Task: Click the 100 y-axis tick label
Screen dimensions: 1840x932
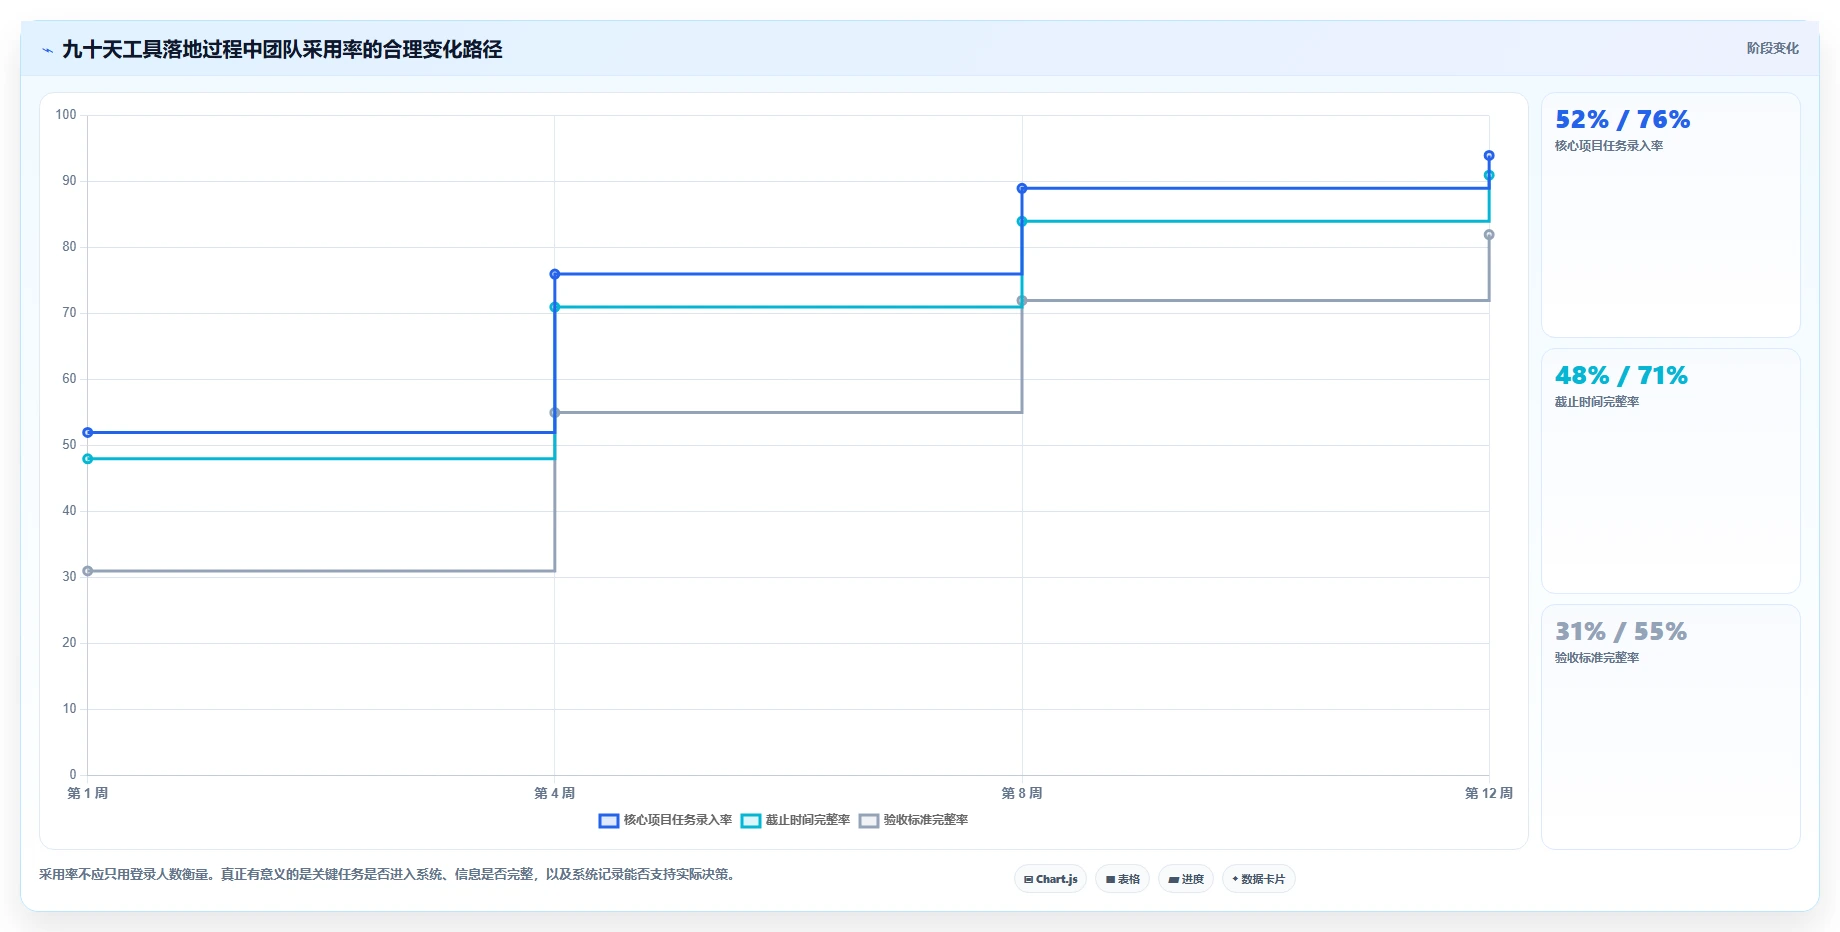Action: click(66, 115)
